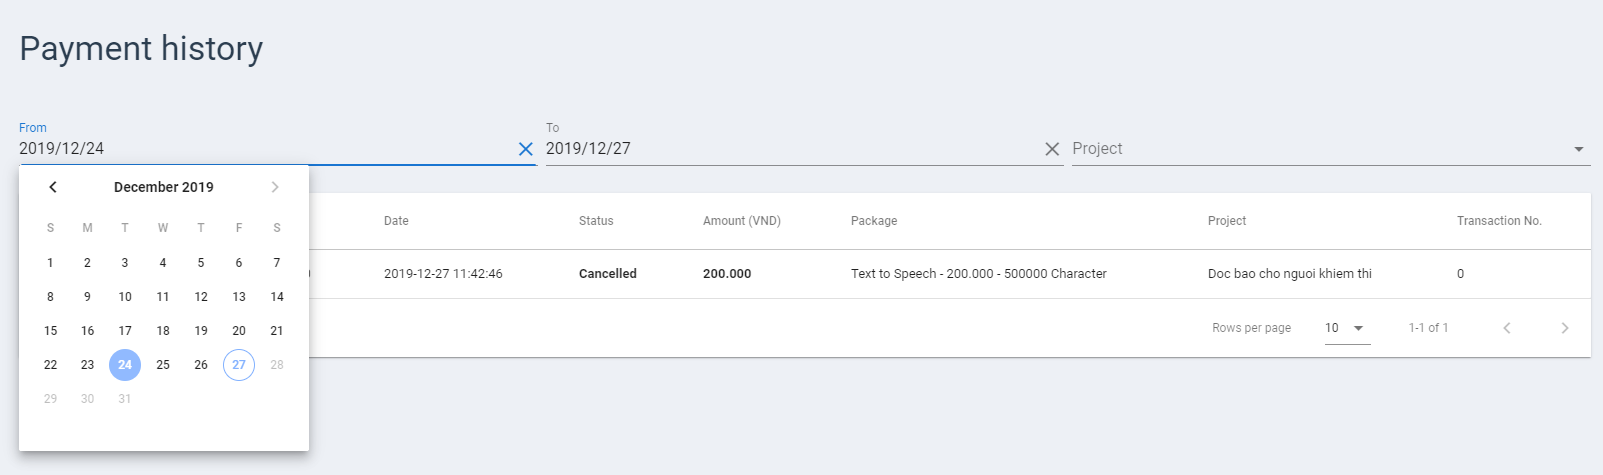Go to next month in calendar
The image size is (1603, 475).
coord(275,187)
